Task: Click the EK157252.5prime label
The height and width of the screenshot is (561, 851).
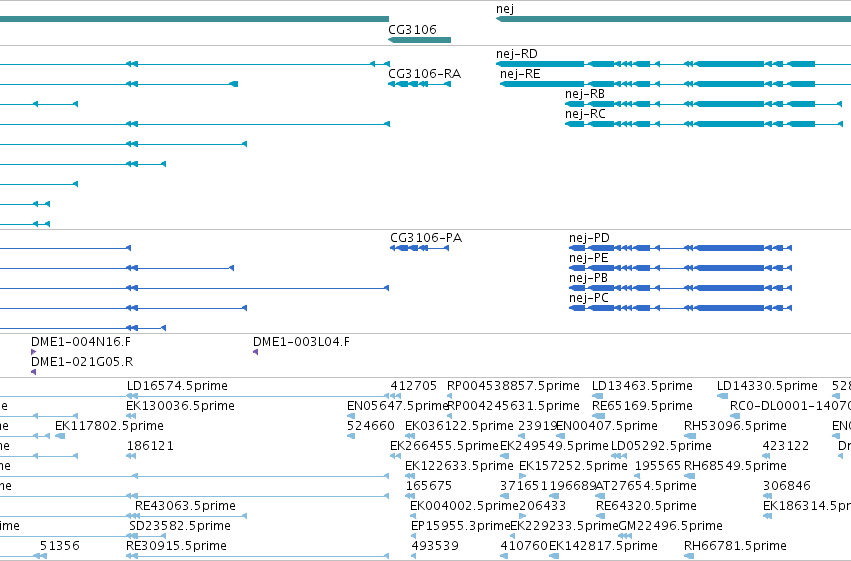Action: (573, 466)
